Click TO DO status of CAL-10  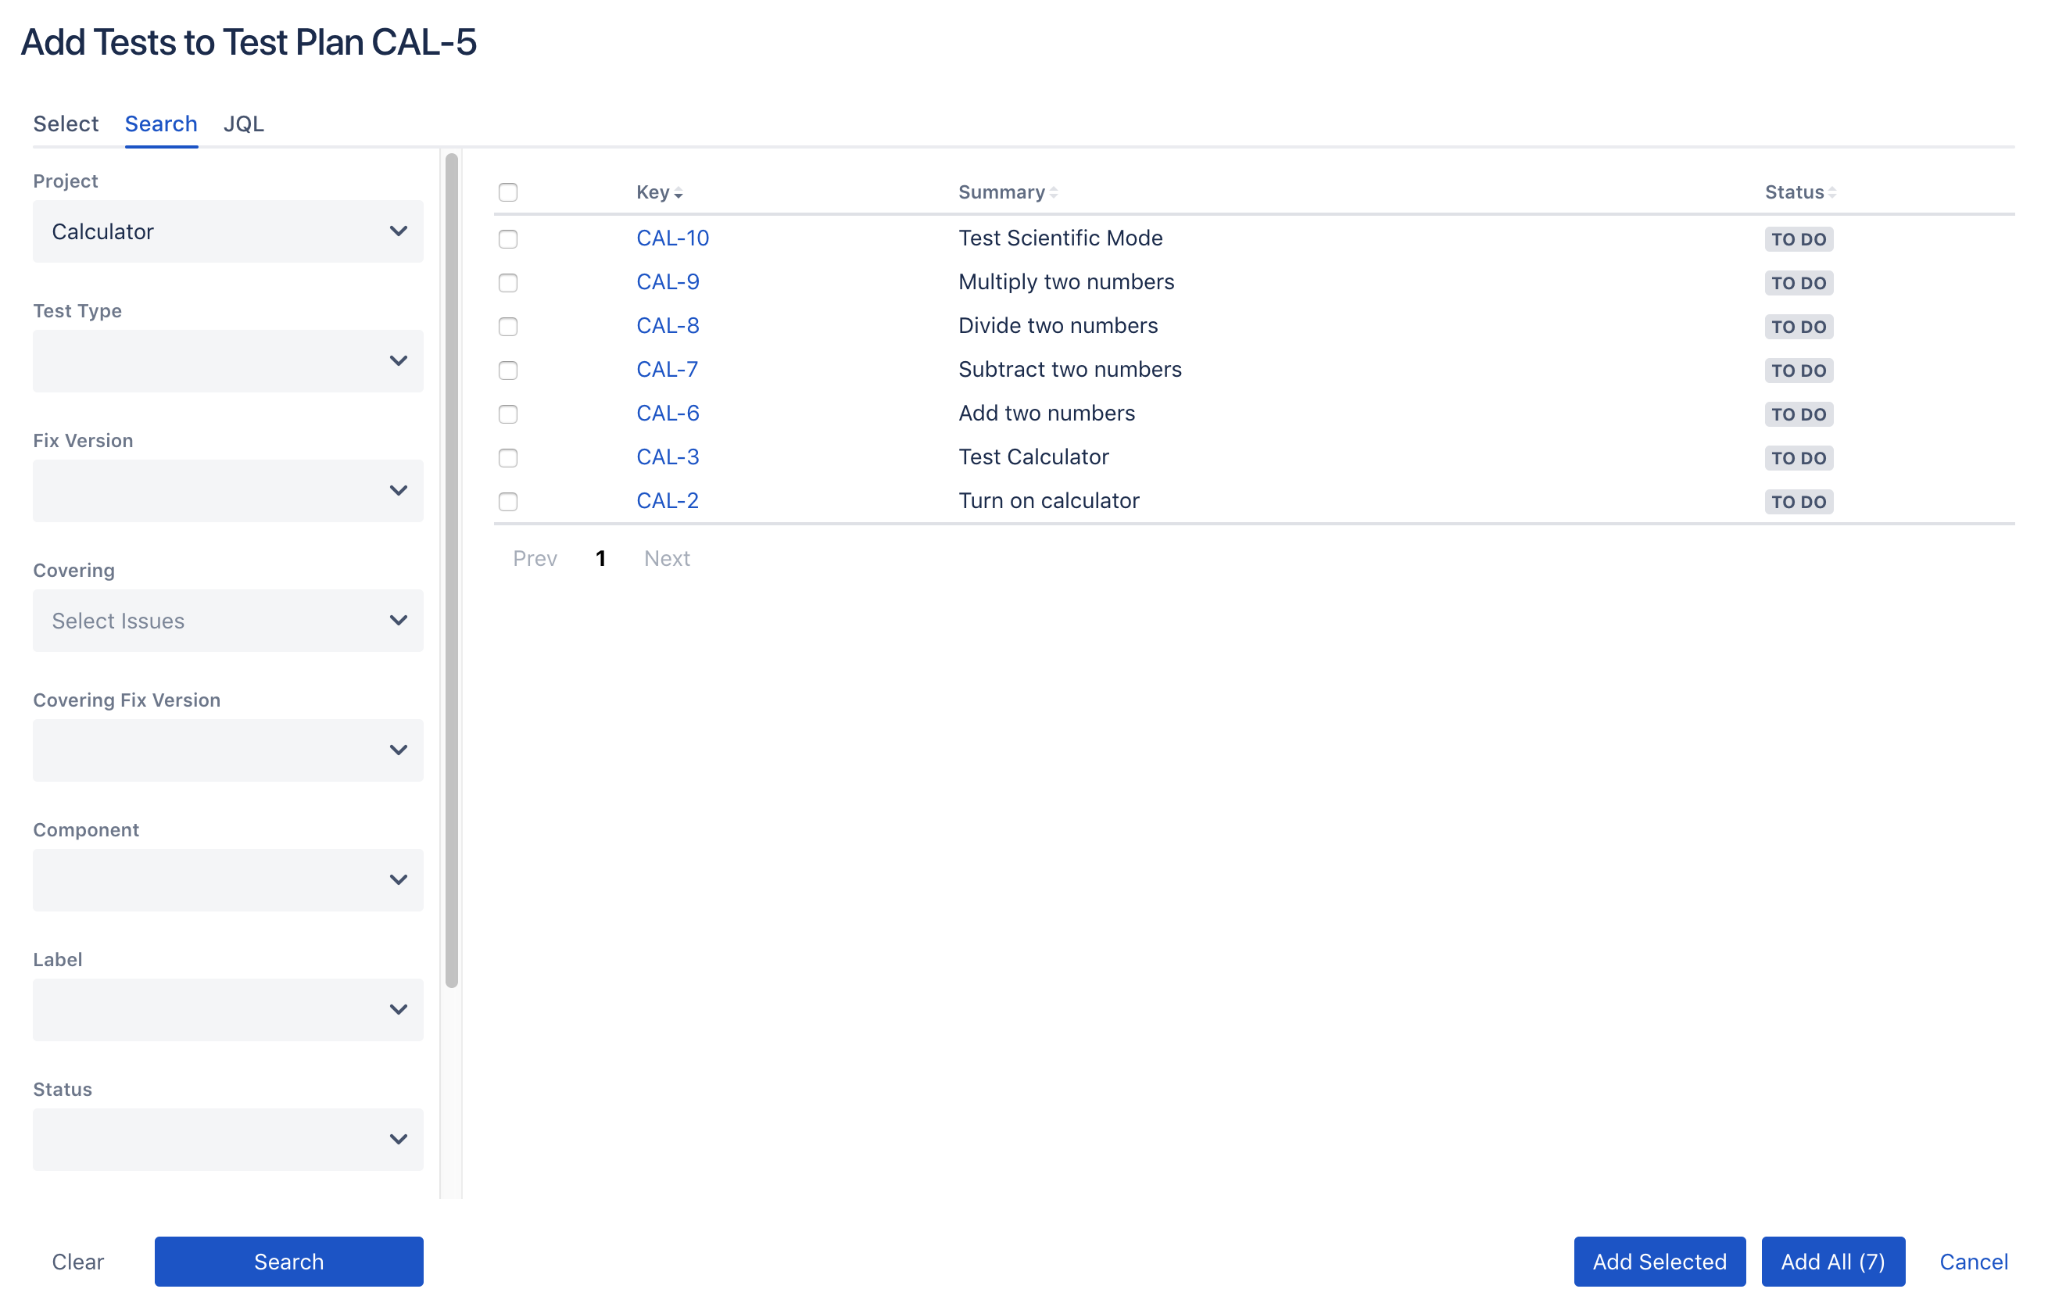(x=1799, y=239)
